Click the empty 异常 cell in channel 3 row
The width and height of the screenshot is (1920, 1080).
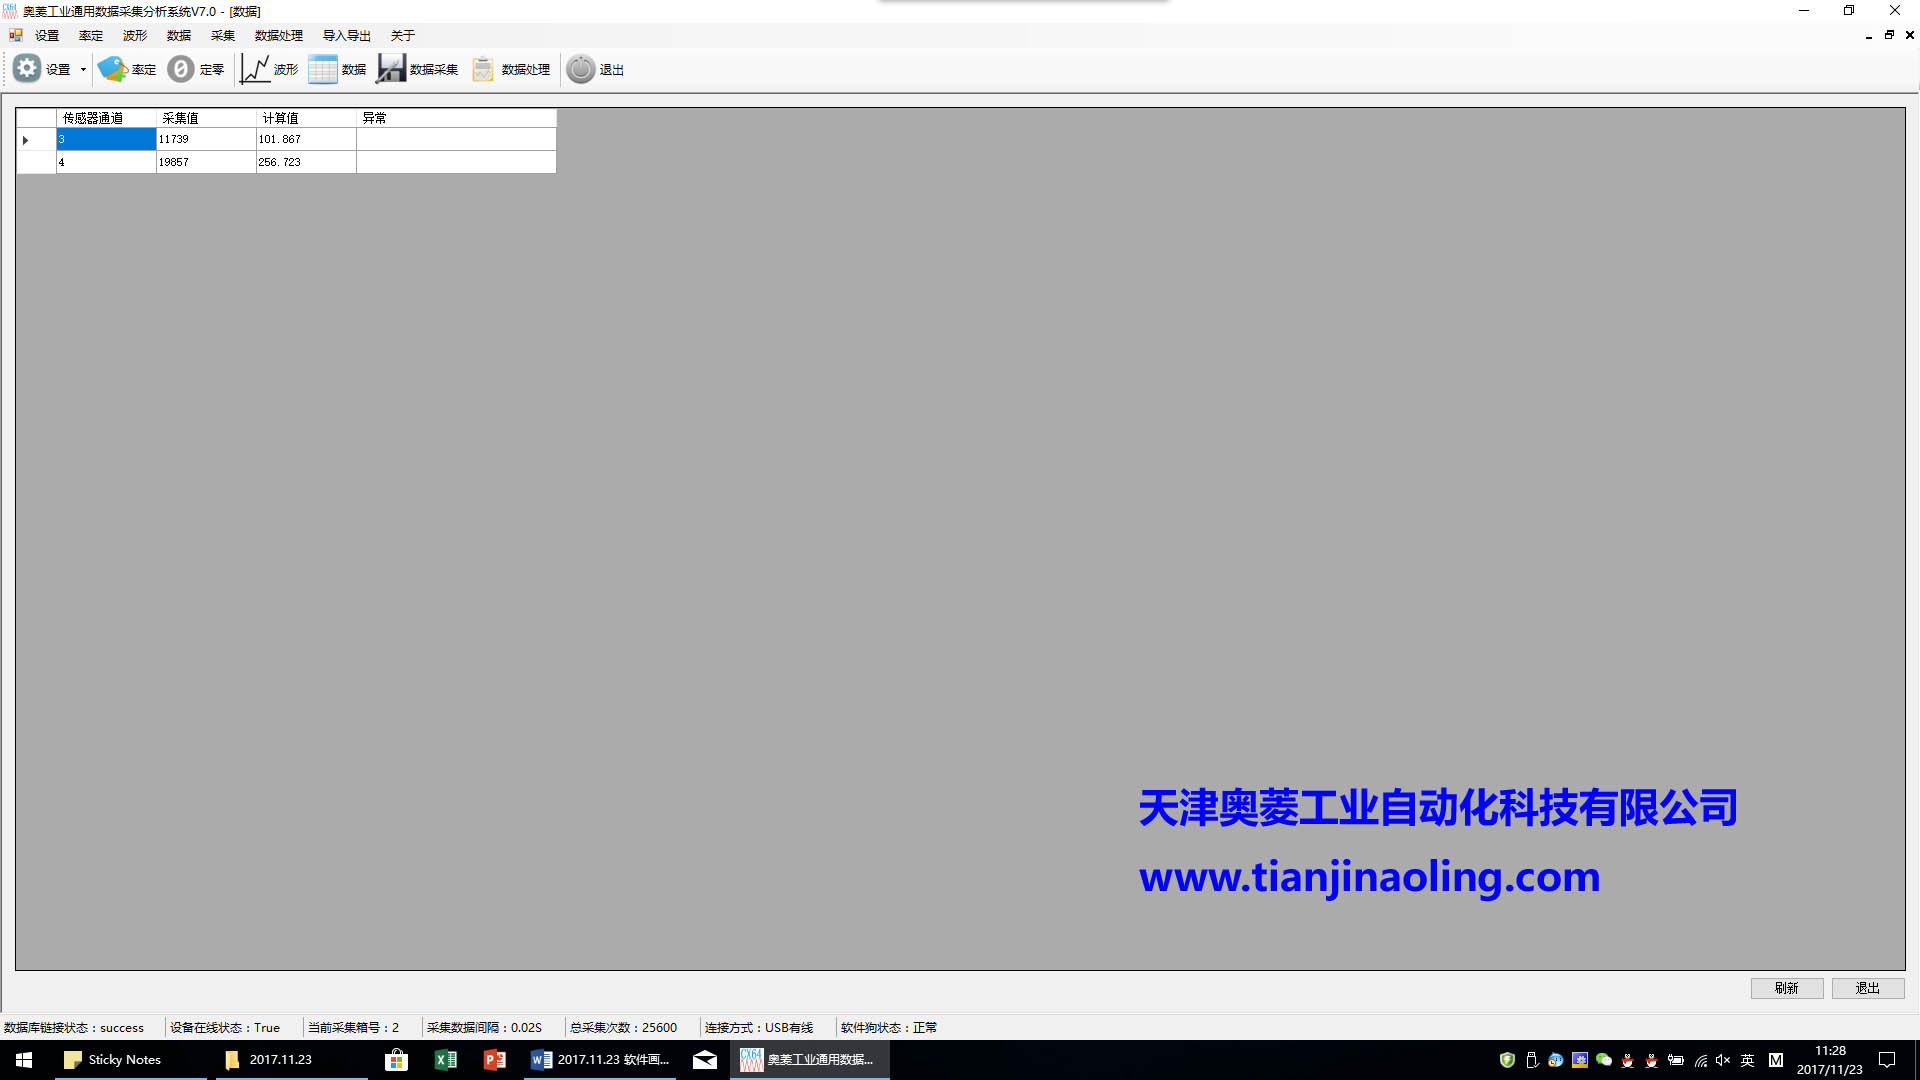tap(456, 140)
